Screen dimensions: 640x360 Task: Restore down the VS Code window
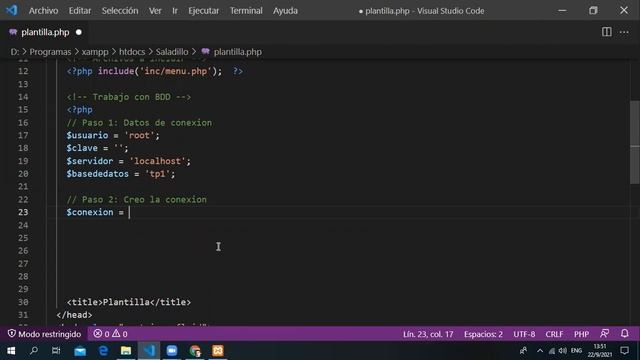[x=593, y=11]
